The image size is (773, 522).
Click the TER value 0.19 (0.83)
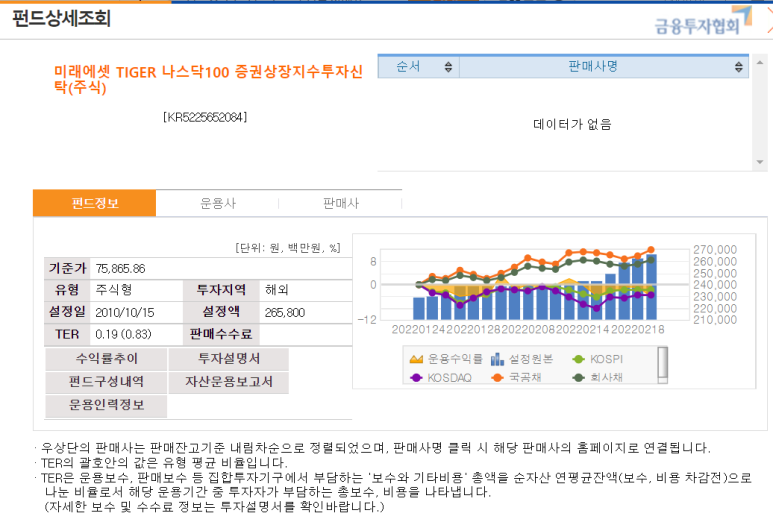(x=123, y=334)
